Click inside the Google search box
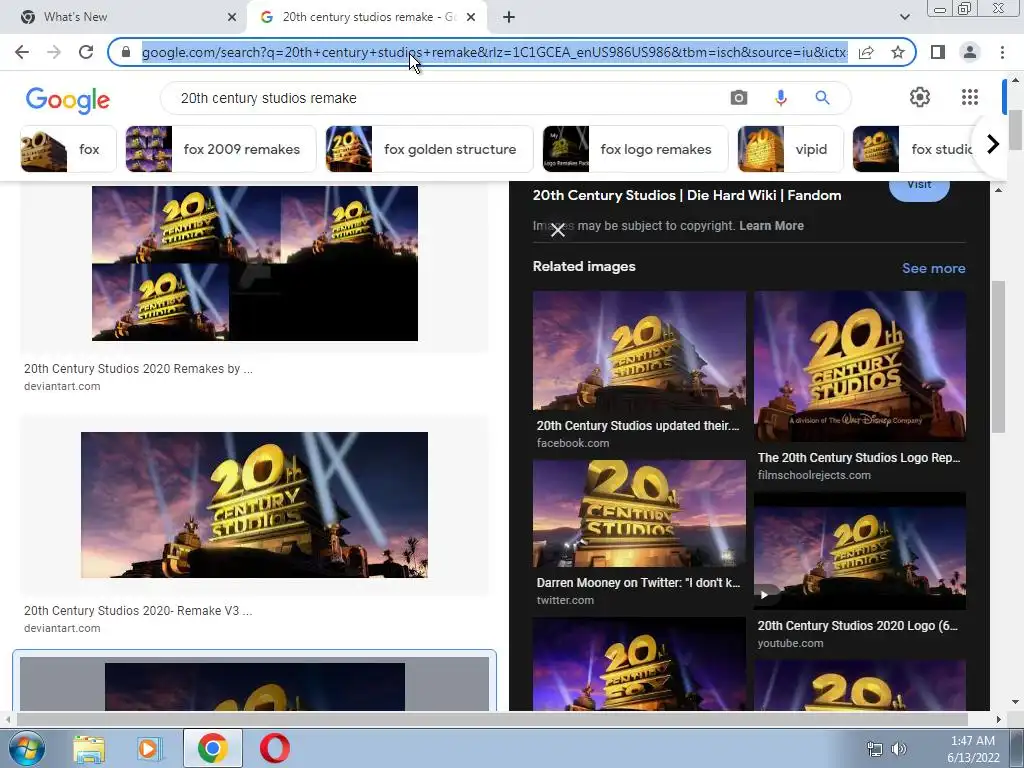 (x=451, y=98)
